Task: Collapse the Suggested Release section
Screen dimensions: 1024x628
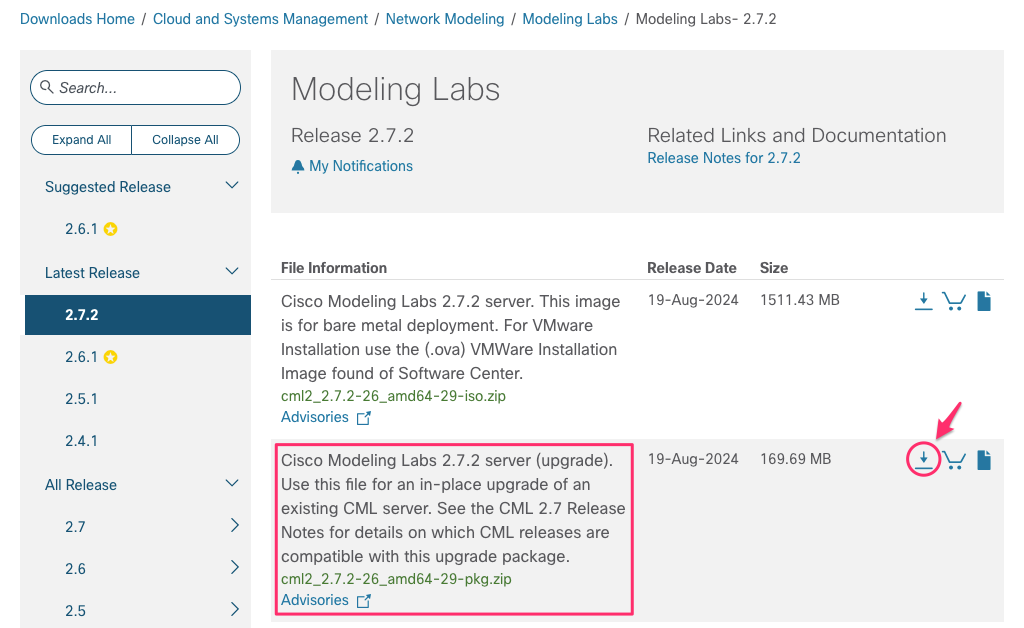Action: (232, 186)
